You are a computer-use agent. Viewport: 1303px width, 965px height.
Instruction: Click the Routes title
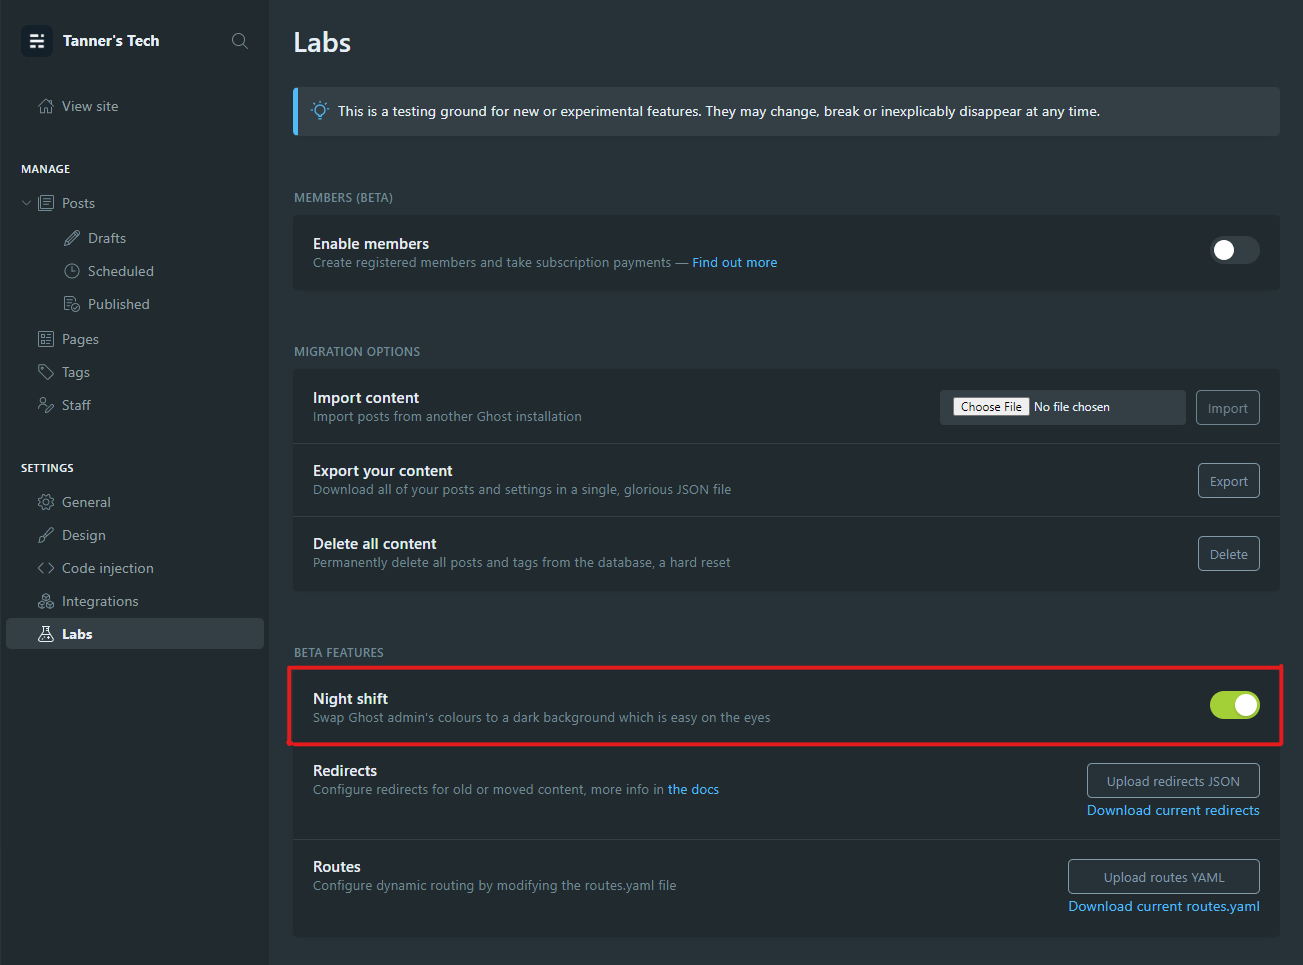click(x=337, y=867)
